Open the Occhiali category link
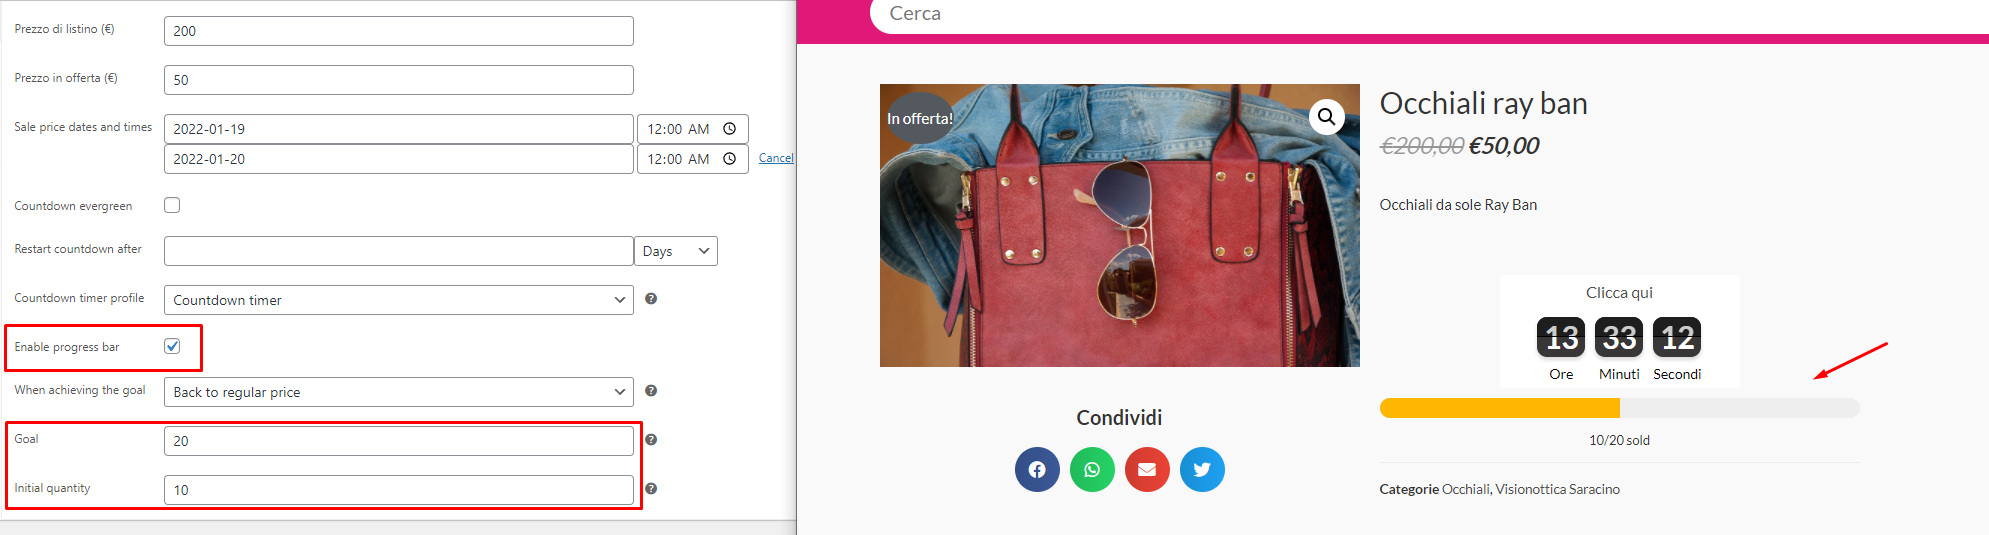 click(1465, 489)
